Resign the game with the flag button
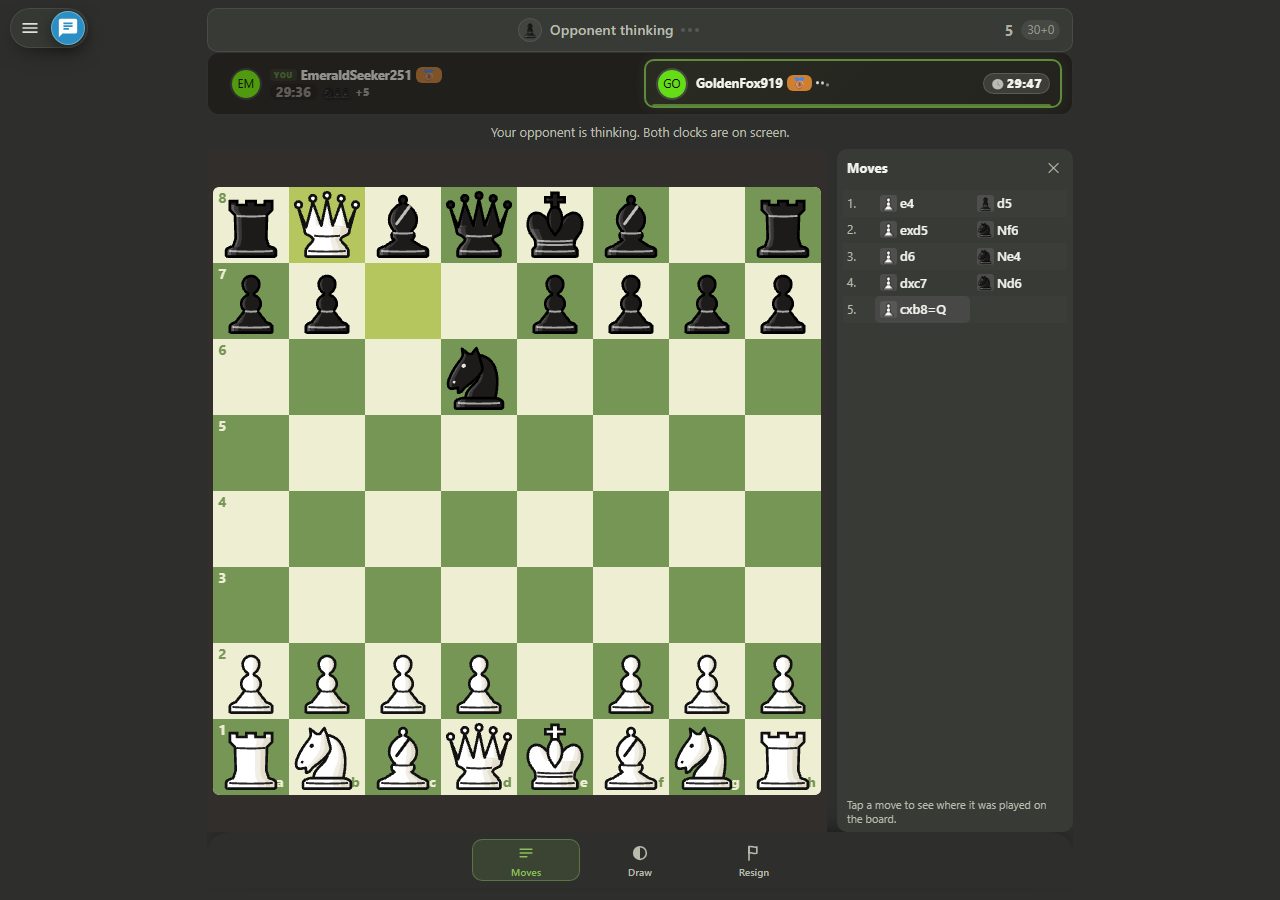The image size is (1280, 900). (753, 860)
